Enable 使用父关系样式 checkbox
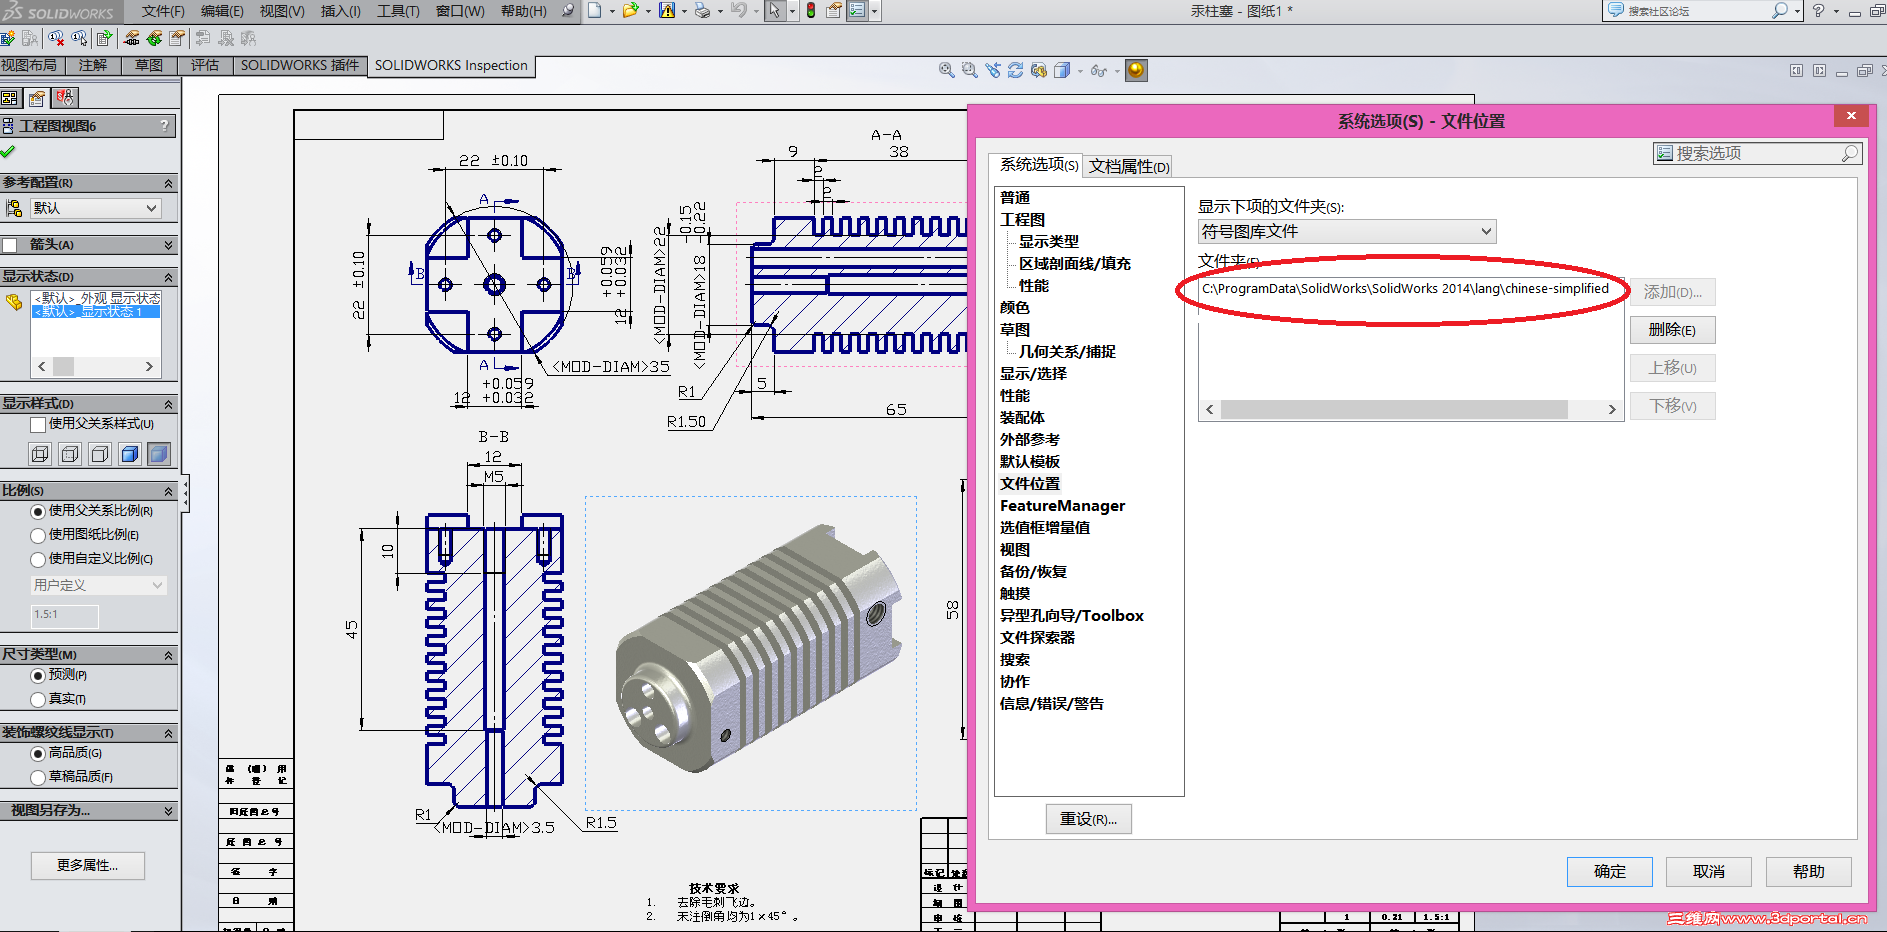Screen dimensions: 1887x932 (38, 424)
